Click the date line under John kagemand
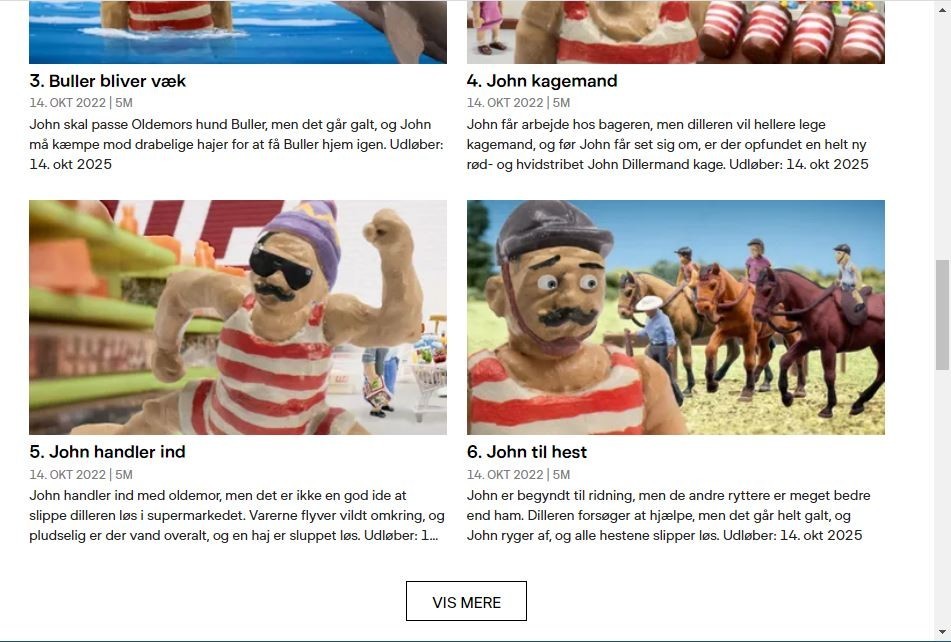Screen dimensions: 951x642 (x=519, y=103)
